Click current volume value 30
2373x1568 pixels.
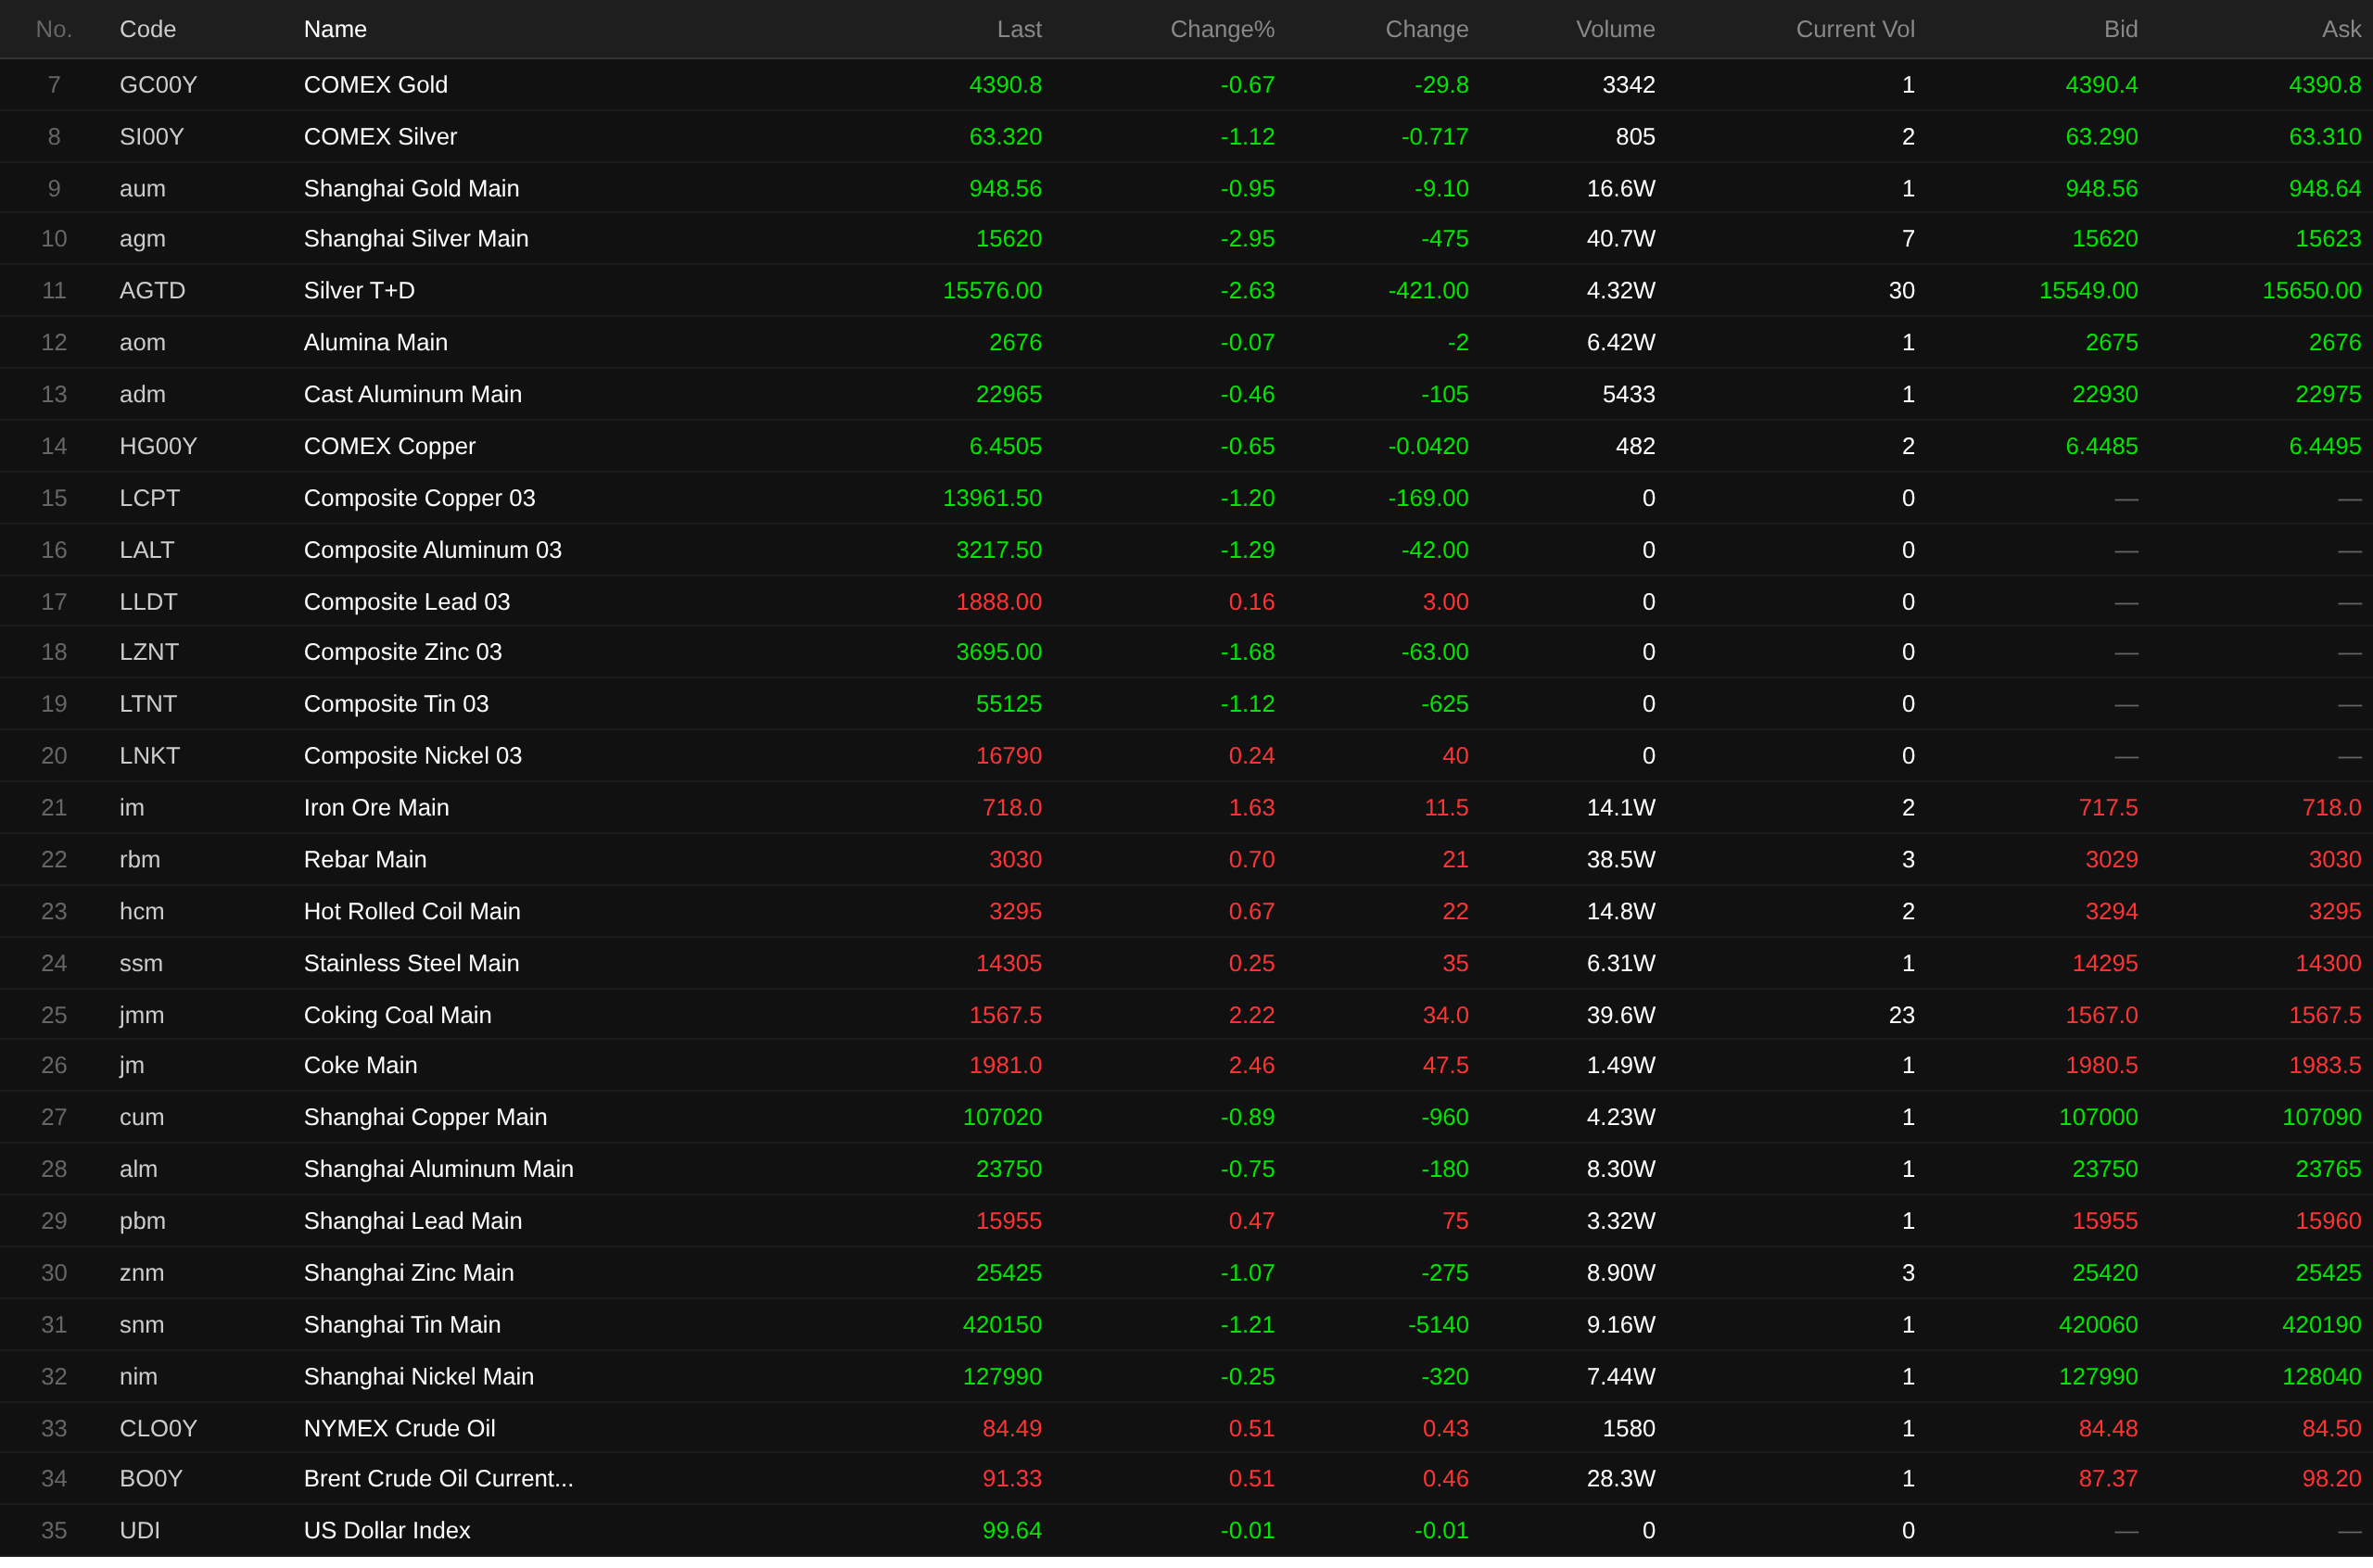(1901, 291)
